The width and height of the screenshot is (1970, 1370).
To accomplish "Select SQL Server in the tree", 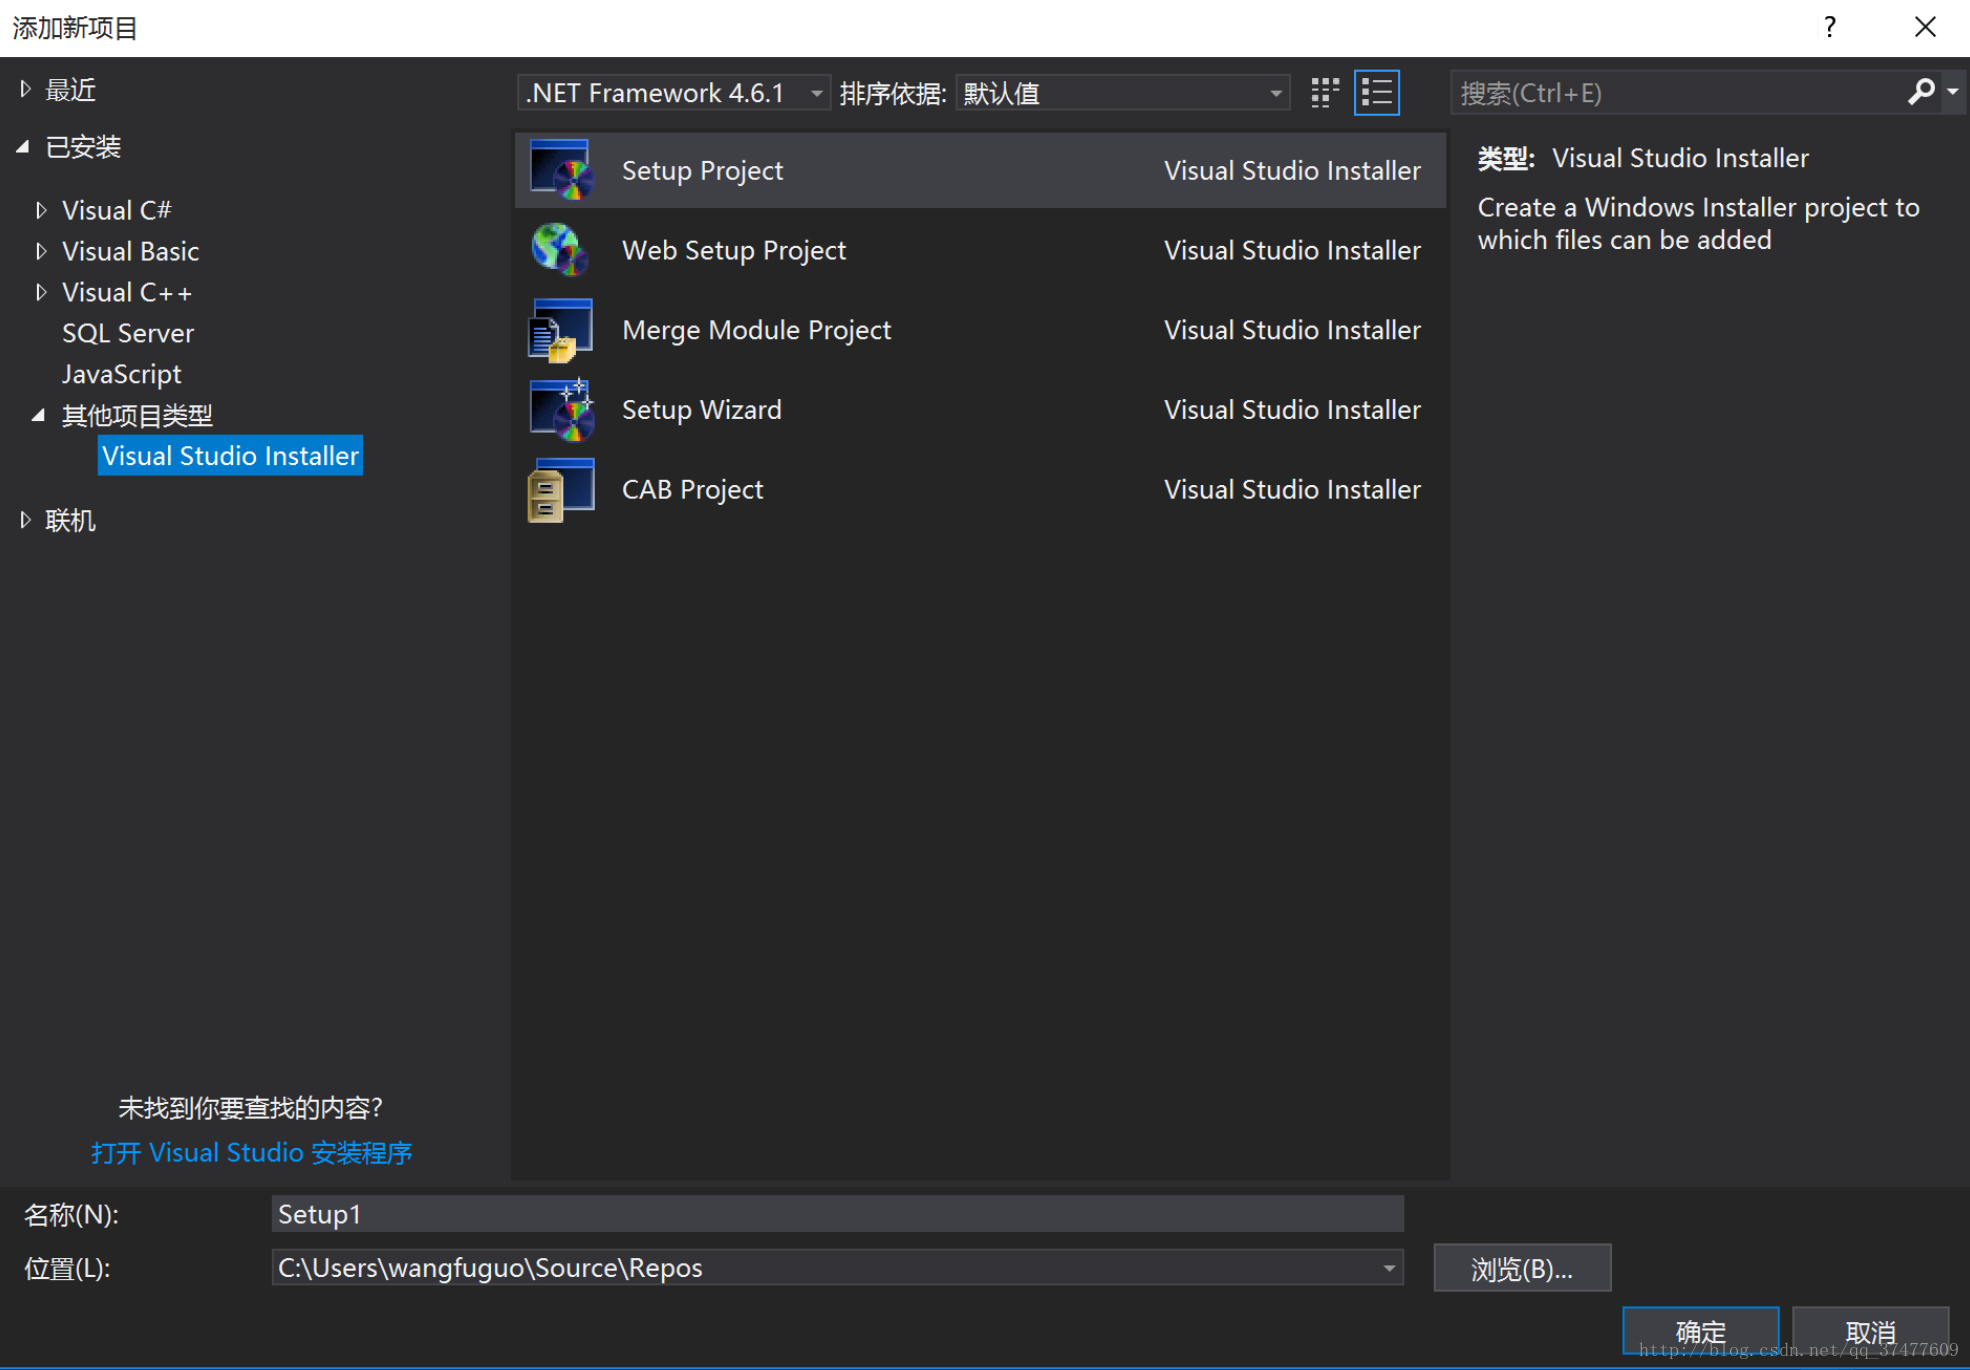I will pos(128,333).
